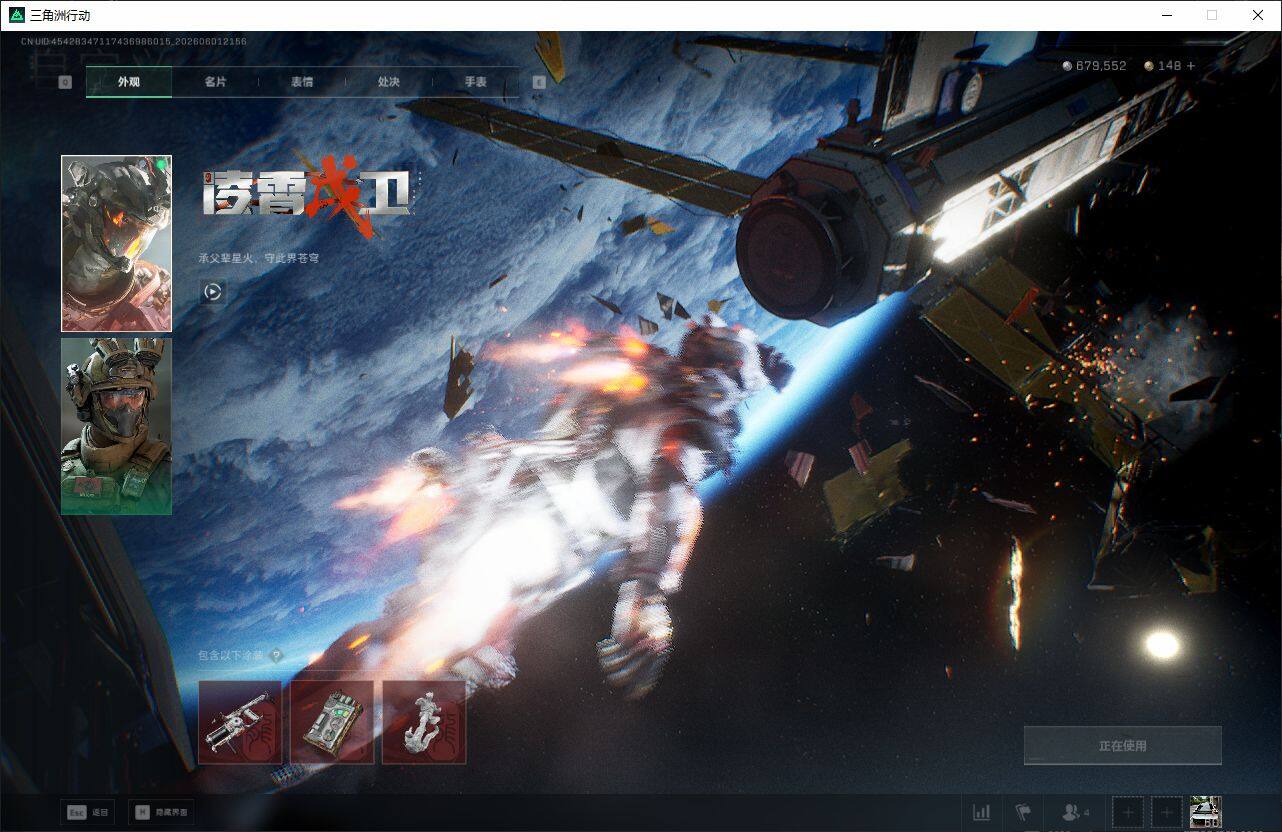The width and height of the screenshot is (1282, 832).
Task: Click the 679,552 currency balance
Action: point(1094,66)
